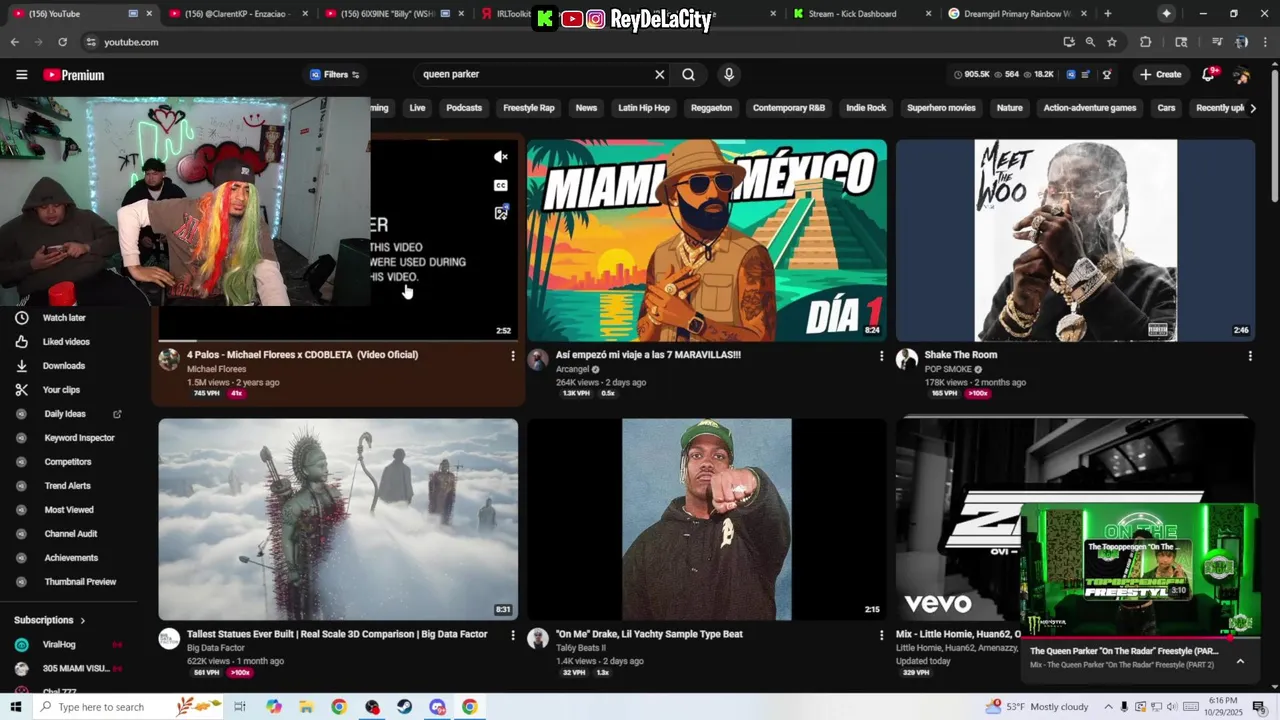The height and width of the screenshot is (720, 1280).
Task: Select the Reggaeton chip
Action: 712,108
